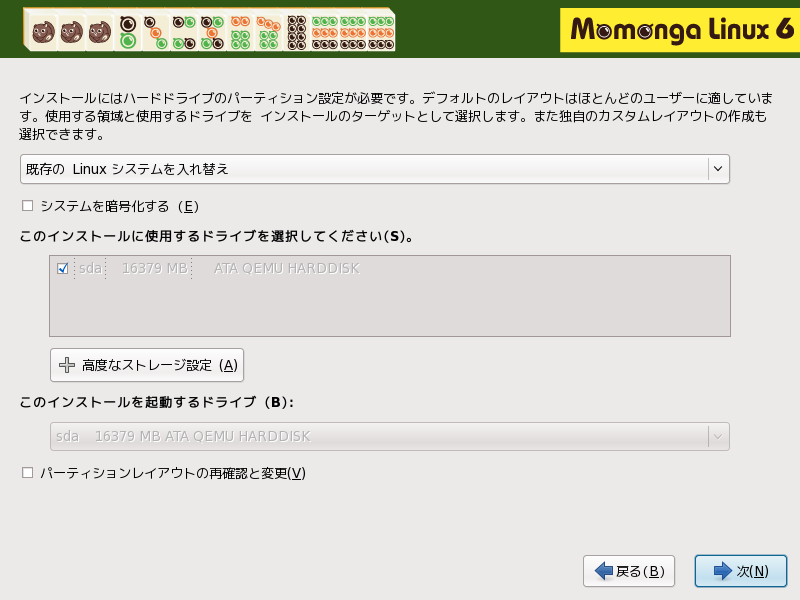Click the plus icon on advanced storage button

pyautogui.click(x=67, y=365)
